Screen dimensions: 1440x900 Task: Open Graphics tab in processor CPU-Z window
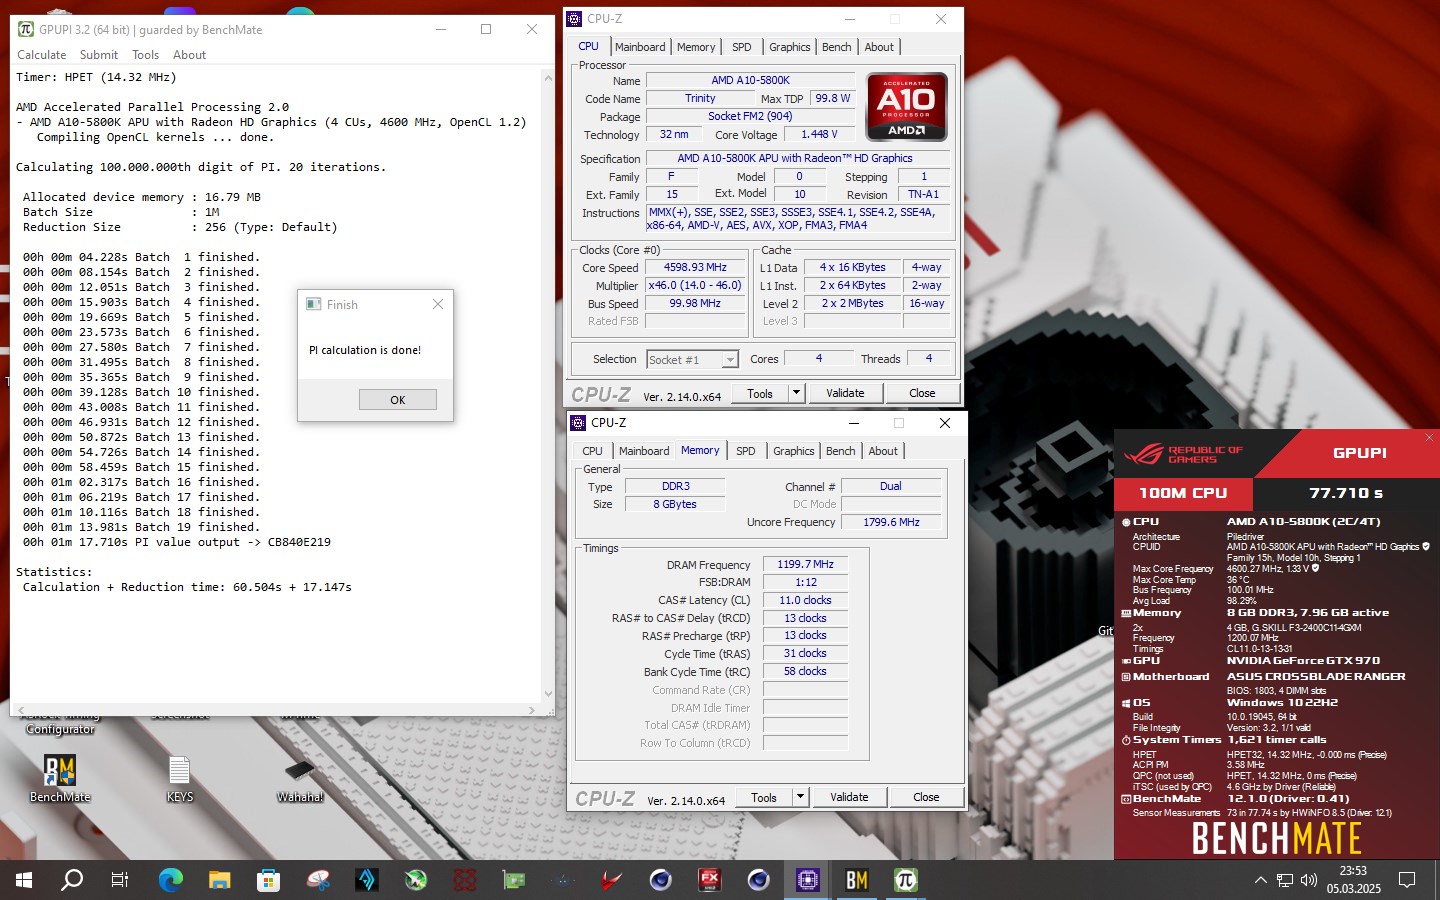790,47
